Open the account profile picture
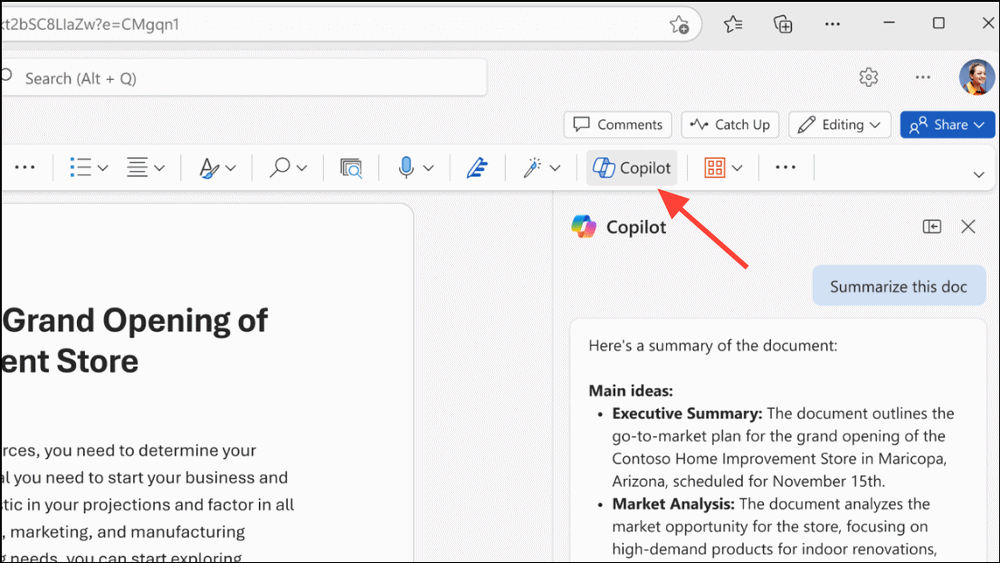The height and width of the screenshot is (563, 1000). point(976,77)
